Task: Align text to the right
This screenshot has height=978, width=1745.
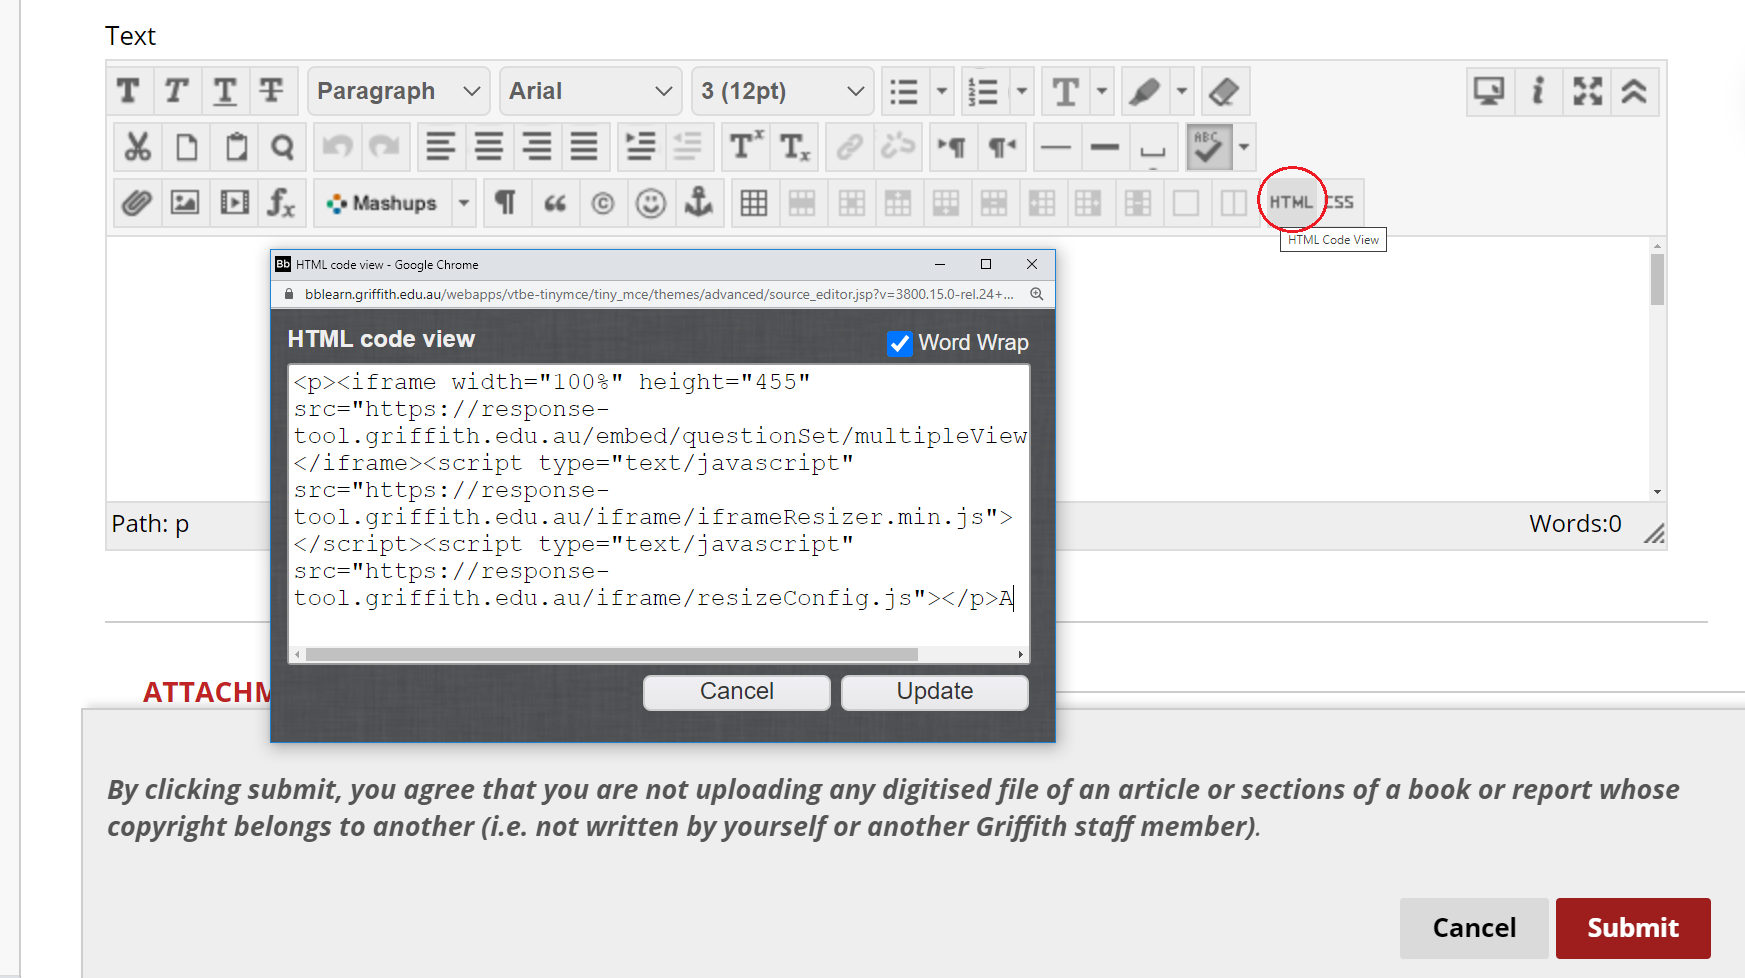Action: (537, 147)
